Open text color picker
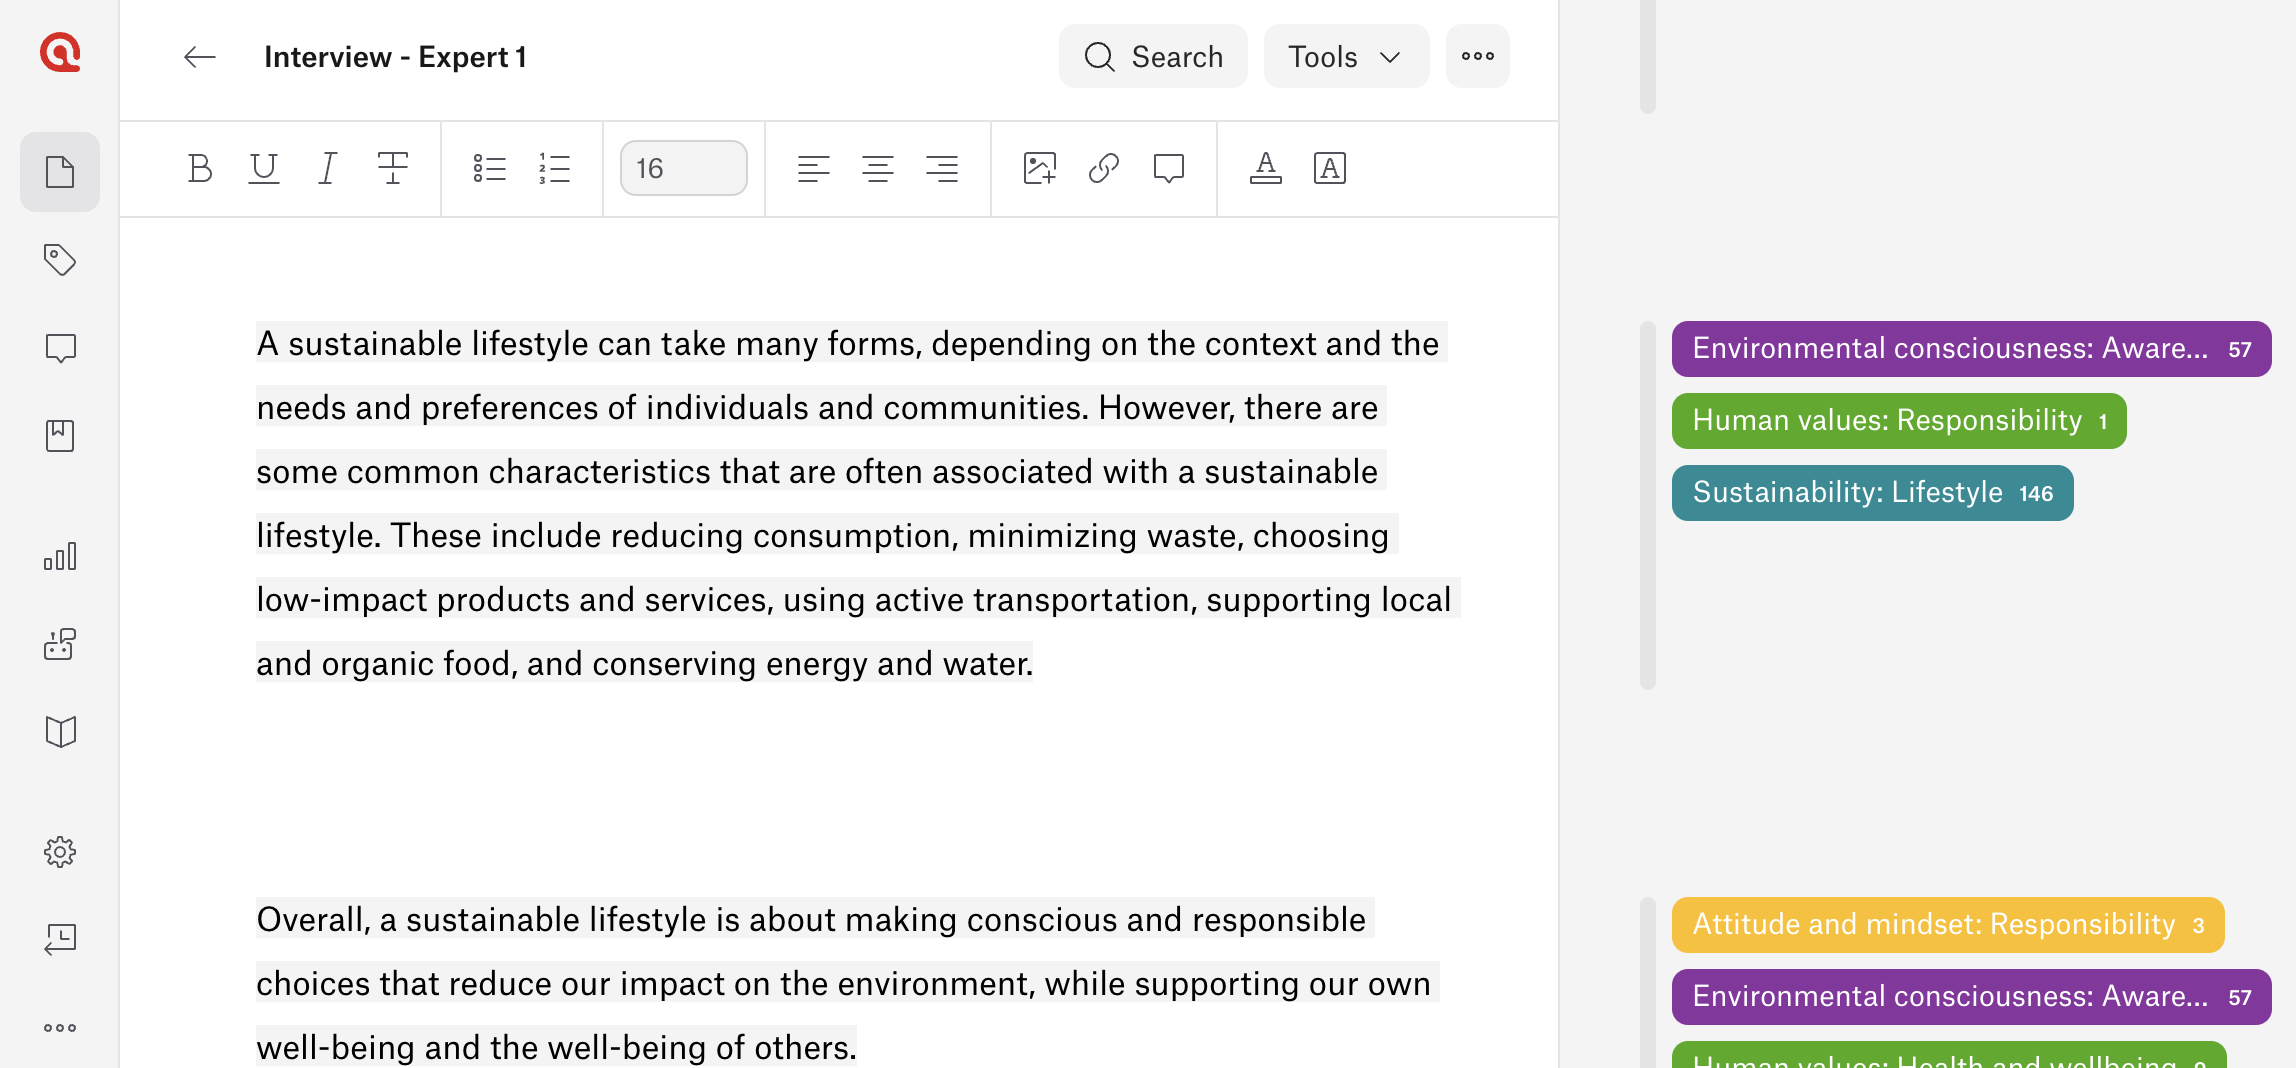The height and width of the screenshot is (1068, 2296). (x=1266, y=168)
